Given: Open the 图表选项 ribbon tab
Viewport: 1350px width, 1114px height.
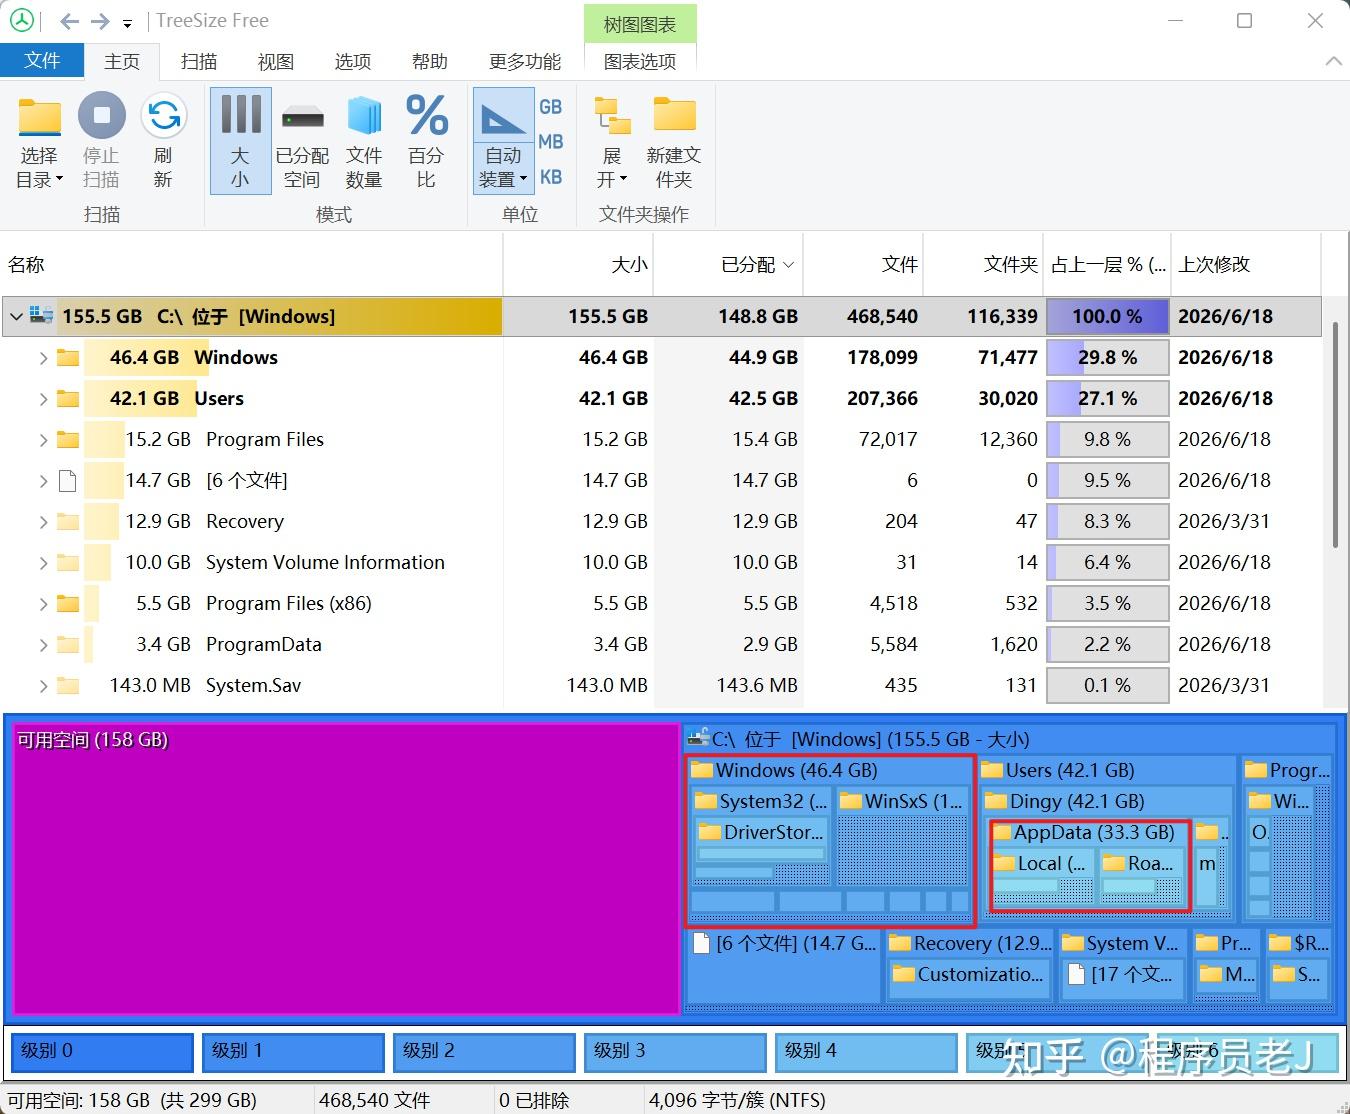Looking at the screenshot, I should click(x=640, y=62).
